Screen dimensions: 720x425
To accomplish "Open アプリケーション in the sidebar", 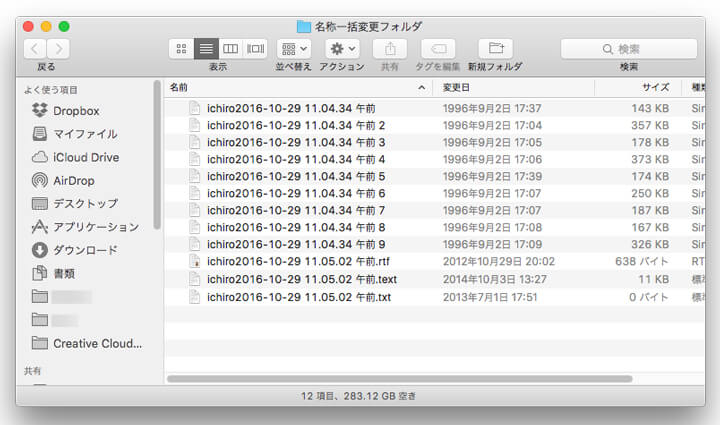I will pyautogui.click(x=85, y=227).
